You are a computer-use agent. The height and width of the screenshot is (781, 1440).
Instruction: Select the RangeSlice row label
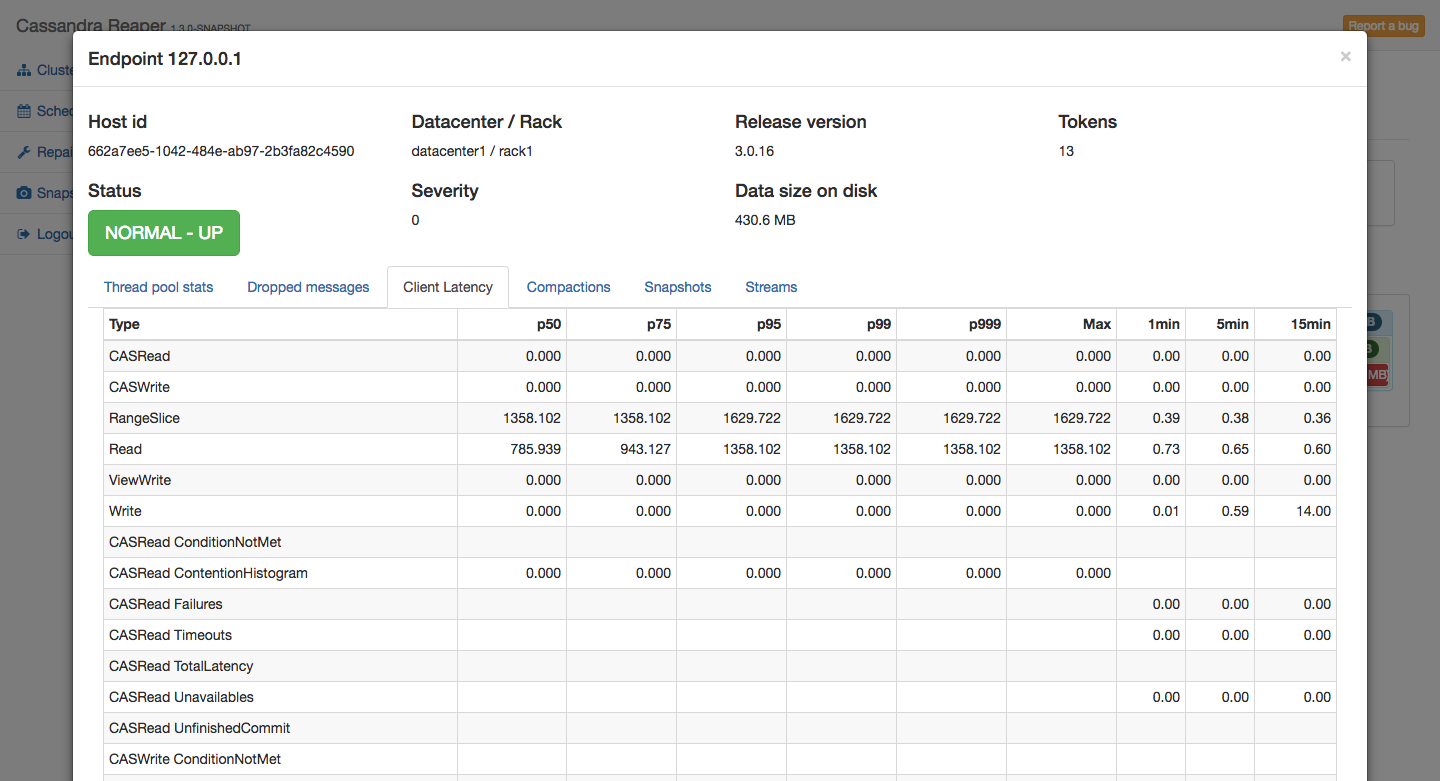[x=144, y=418]
